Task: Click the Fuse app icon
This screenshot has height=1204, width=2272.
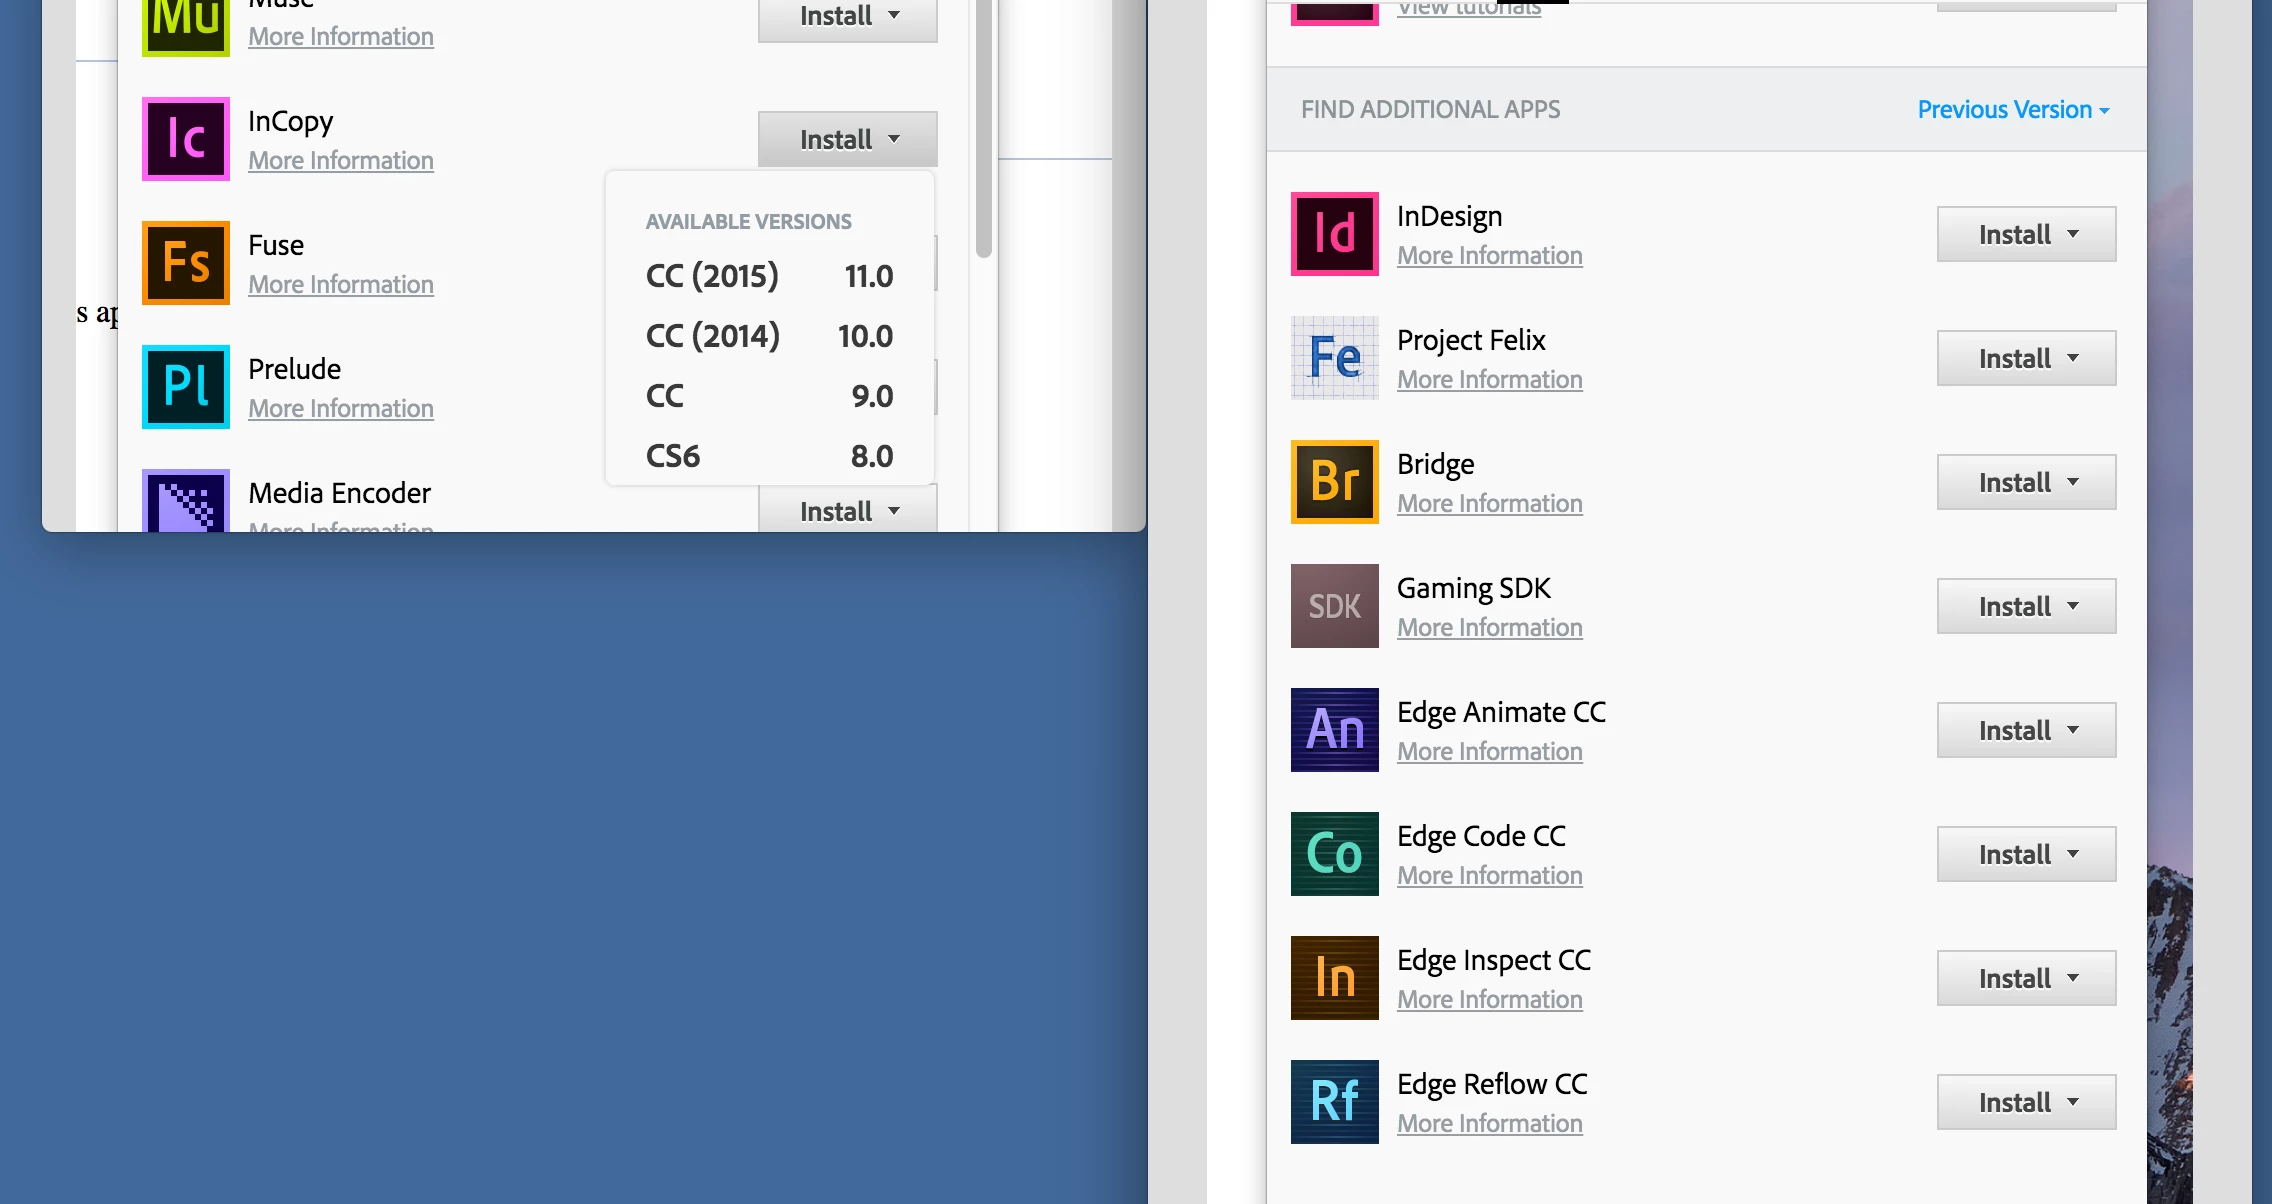Action: pos(186,263)
